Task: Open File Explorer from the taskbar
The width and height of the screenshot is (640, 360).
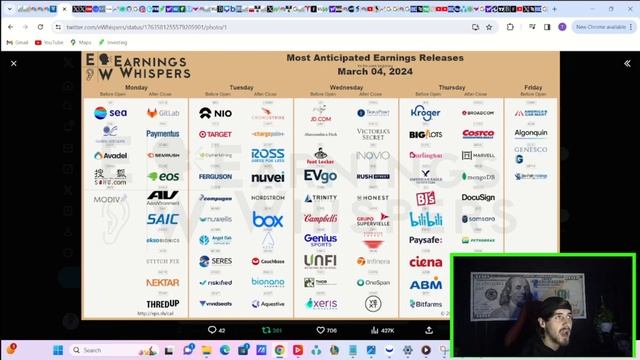Action: click(x=207, y=350)
